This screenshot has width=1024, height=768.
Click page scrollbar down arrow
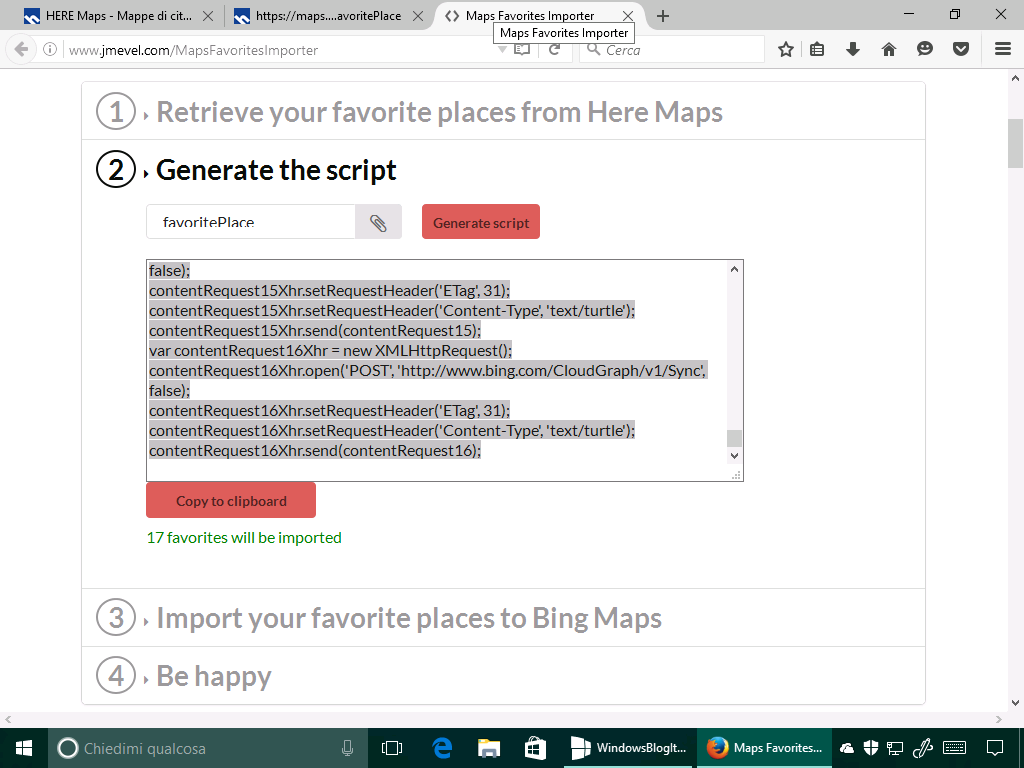[x=1016, y=703]
